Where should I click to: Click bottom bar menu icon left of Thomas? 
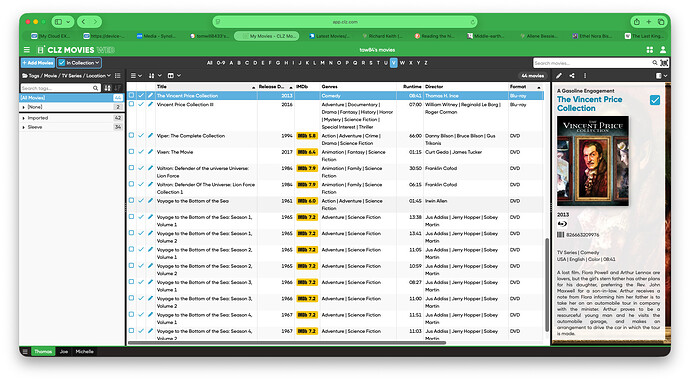click(25, 351)
